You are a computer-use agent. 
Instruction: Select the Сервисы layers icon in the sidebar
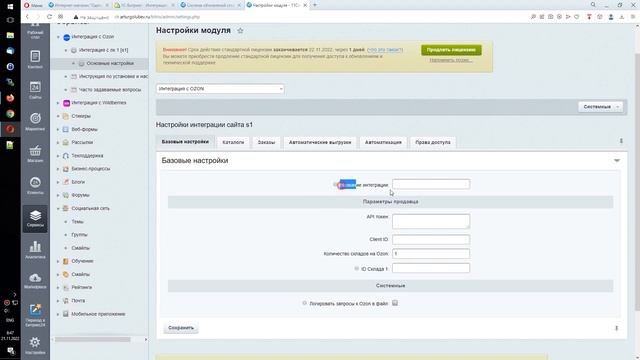35,218
